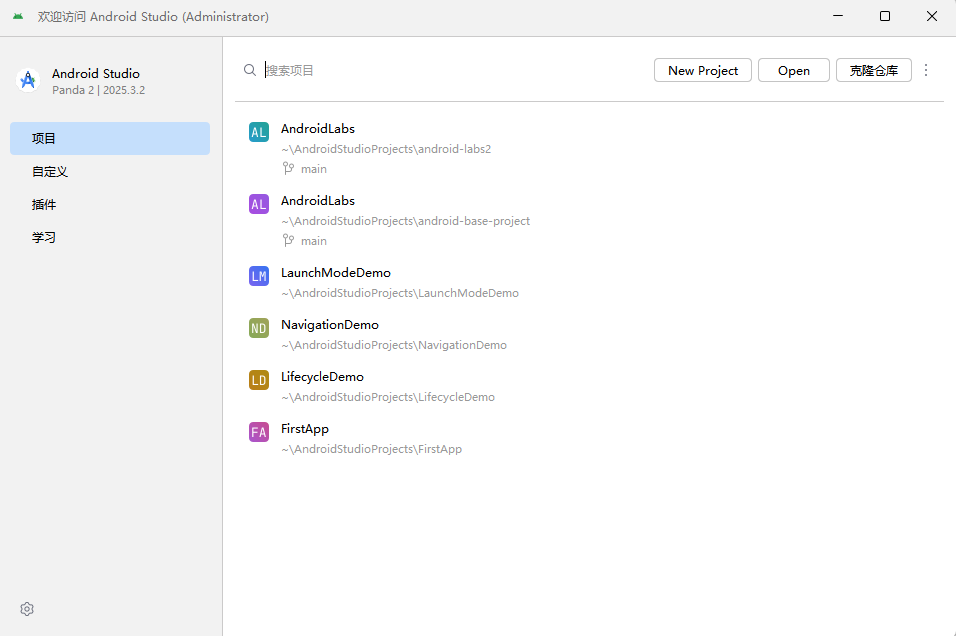Click the 克隆仓库 clone repository button
956x636 pixels.
coord(873,70)
